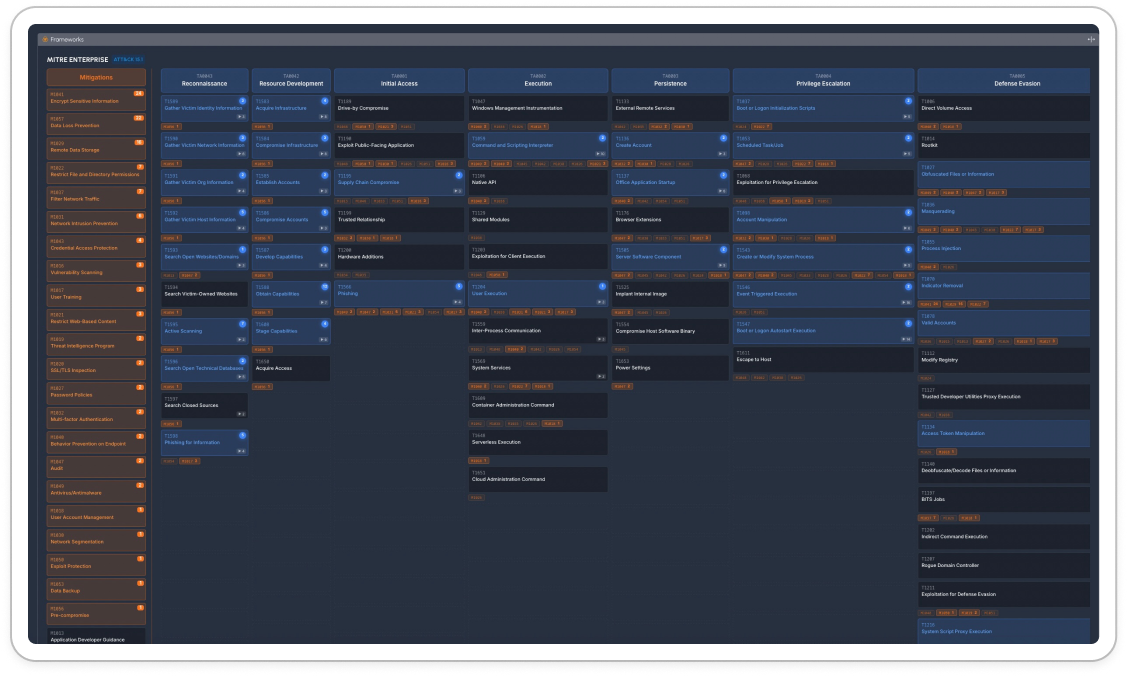Toggle the Application Developer Guidance mitigation
Viewport: 1128px width, 676px height.
click(96, 636)
